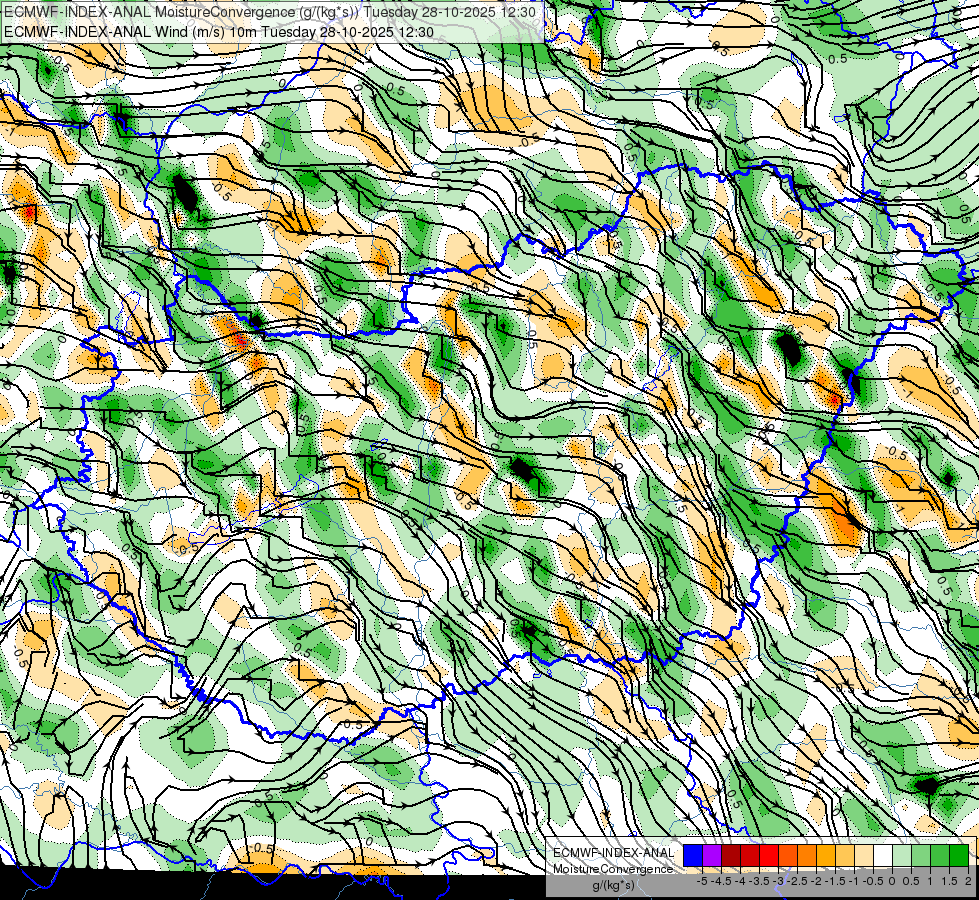
Task: Click the 1.5 legend tick label
Action: tap(949, 881)
